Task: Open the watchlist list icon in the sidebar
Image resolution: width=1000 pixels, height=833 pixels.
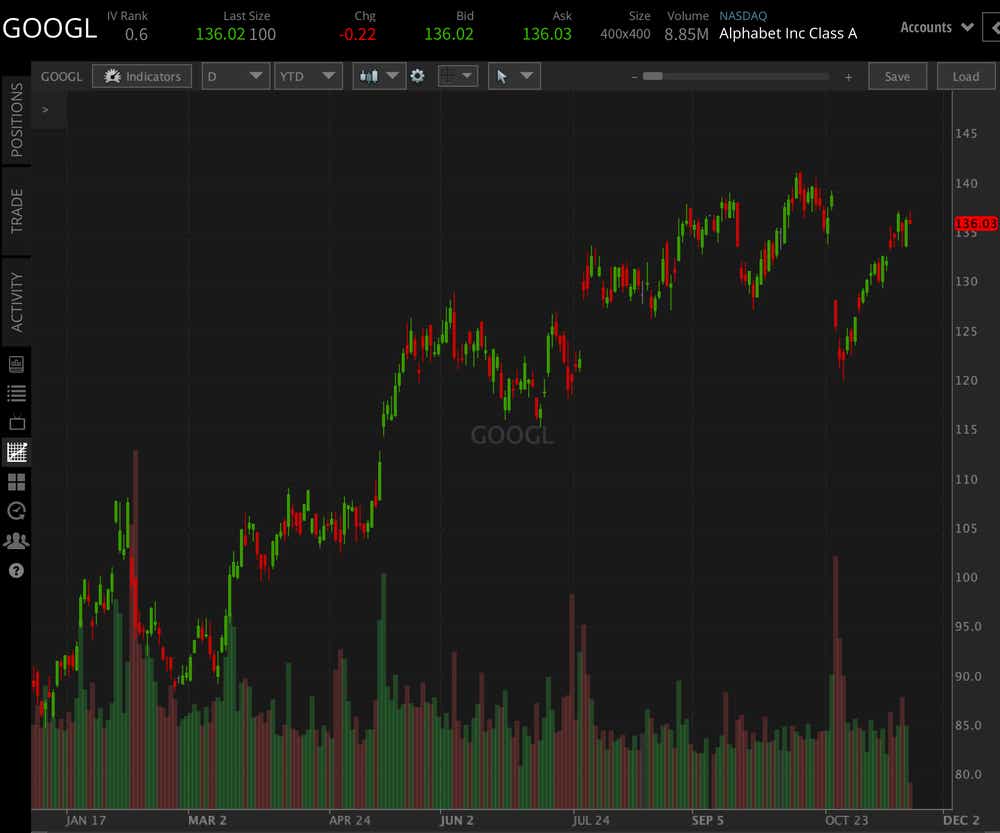Action: coord(17,394)
